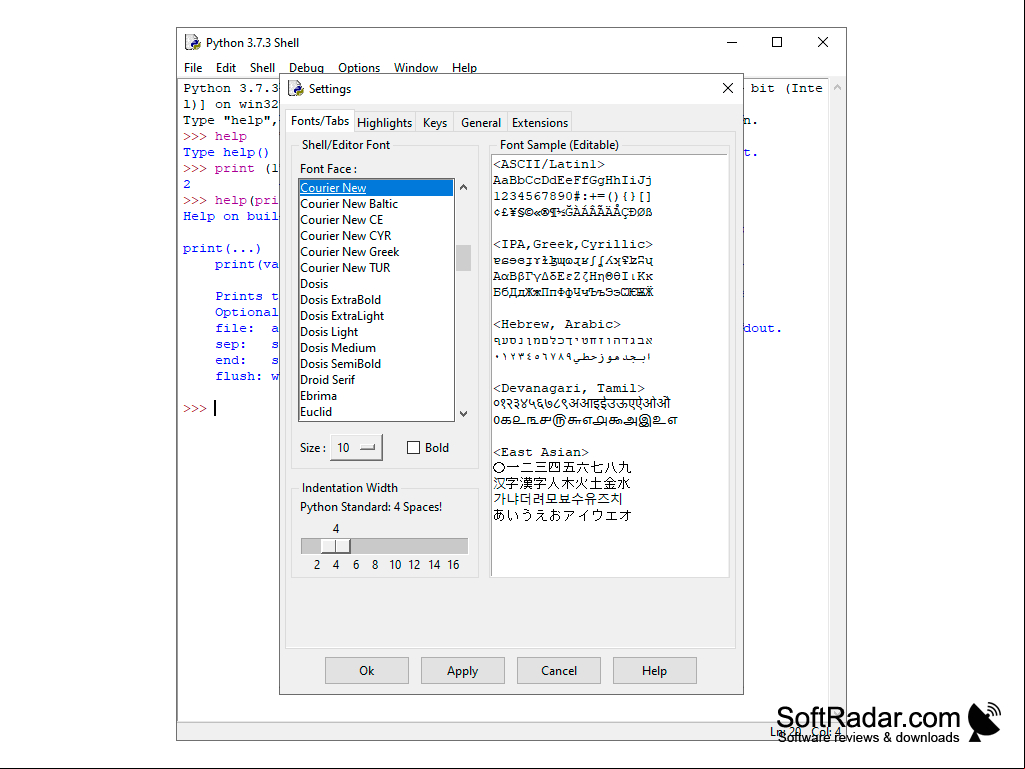This screenshot has width=1025, height=769.
Task: Select Dosis SemiBold font
Action: 376,364
